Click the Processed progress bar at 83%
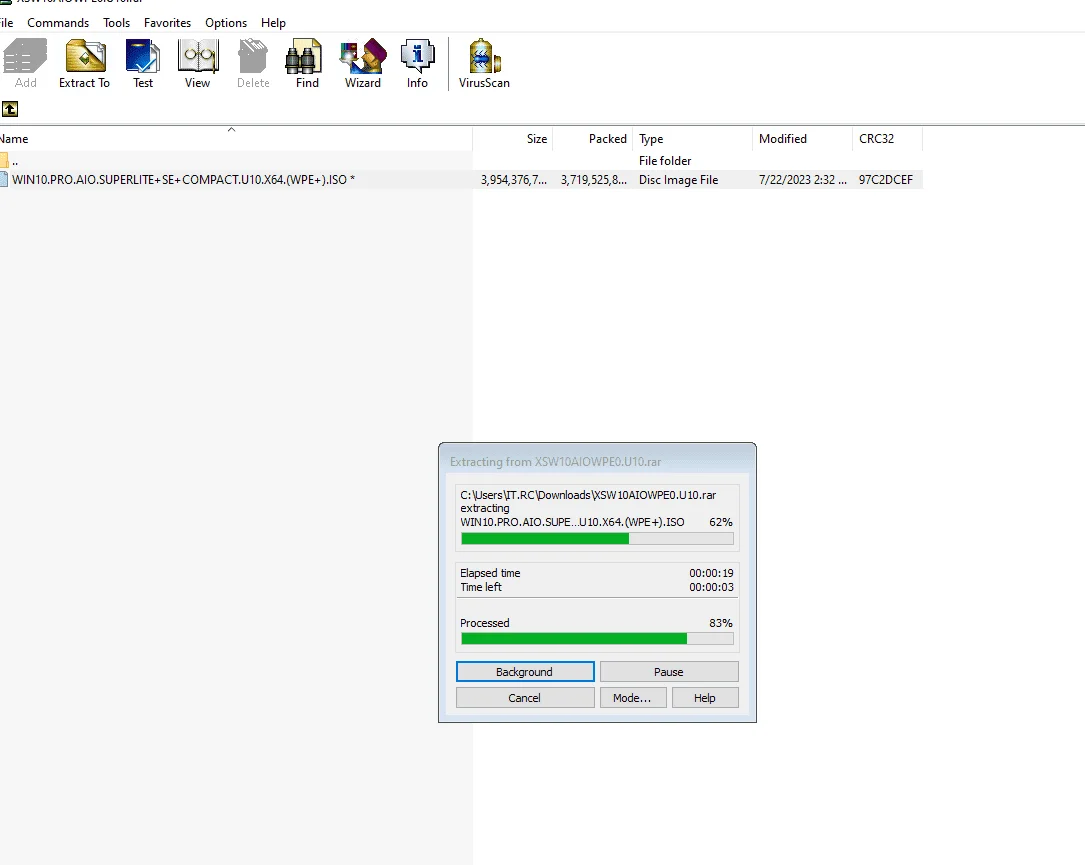The image size is (1085, 865). tap(597, 639)
